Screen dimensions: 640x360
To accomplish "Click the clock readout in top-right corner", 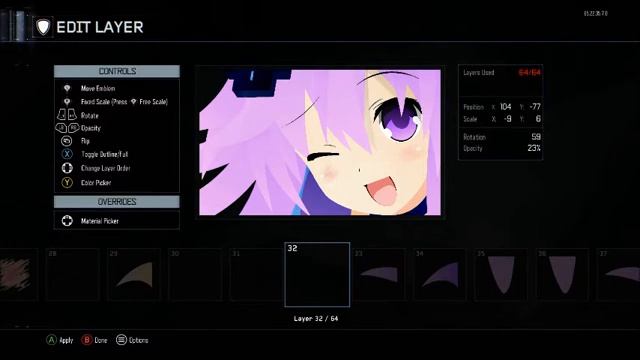I will pyautogui.click(x=596, y=13).
